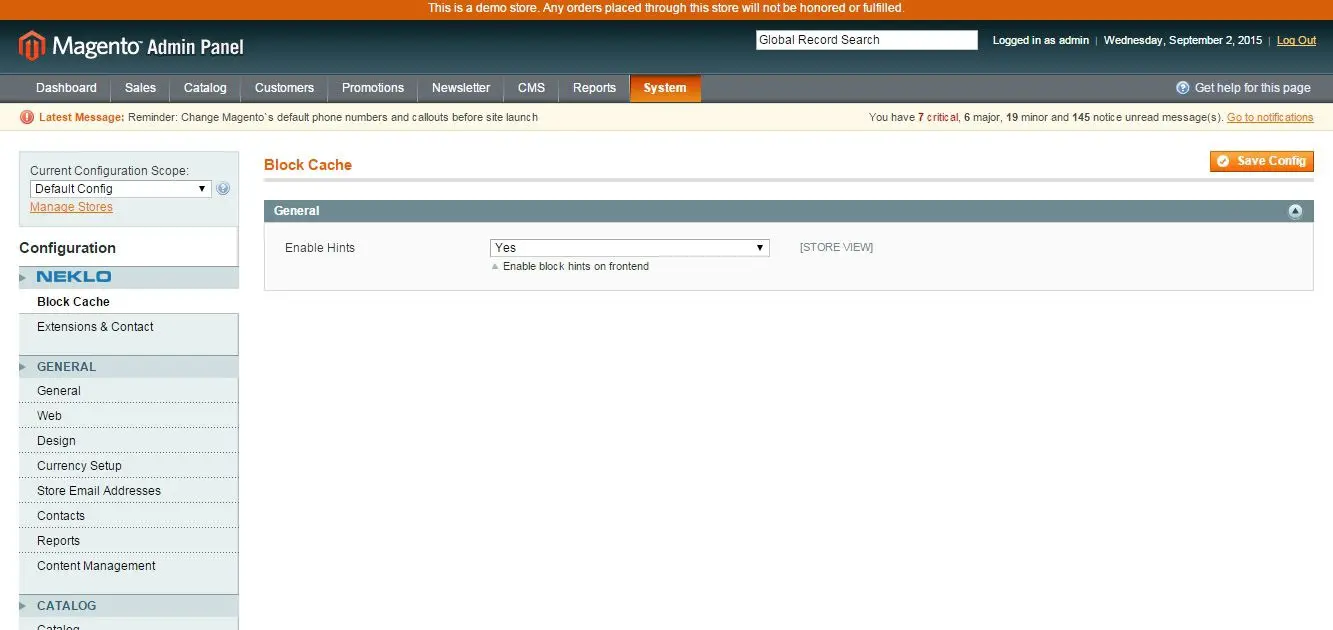This screenshot has height=630, width=1333.
Task: Toggle the General fieldset header
Action: (788, 211)
